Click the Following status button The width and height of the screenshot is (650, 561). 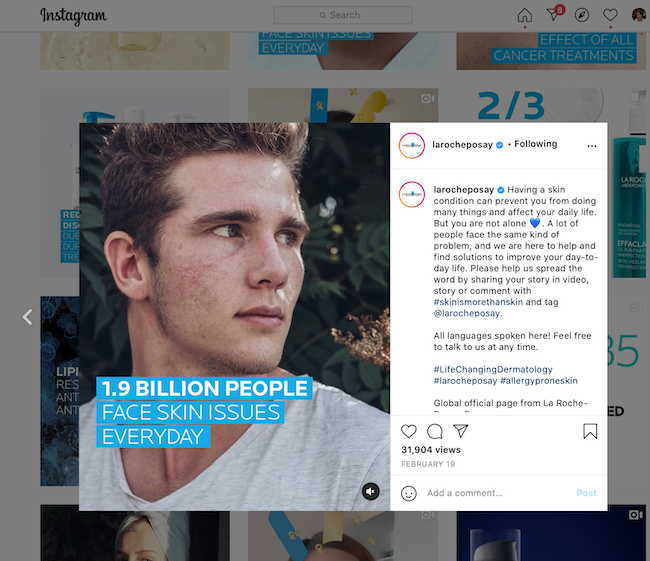[536, 144]
